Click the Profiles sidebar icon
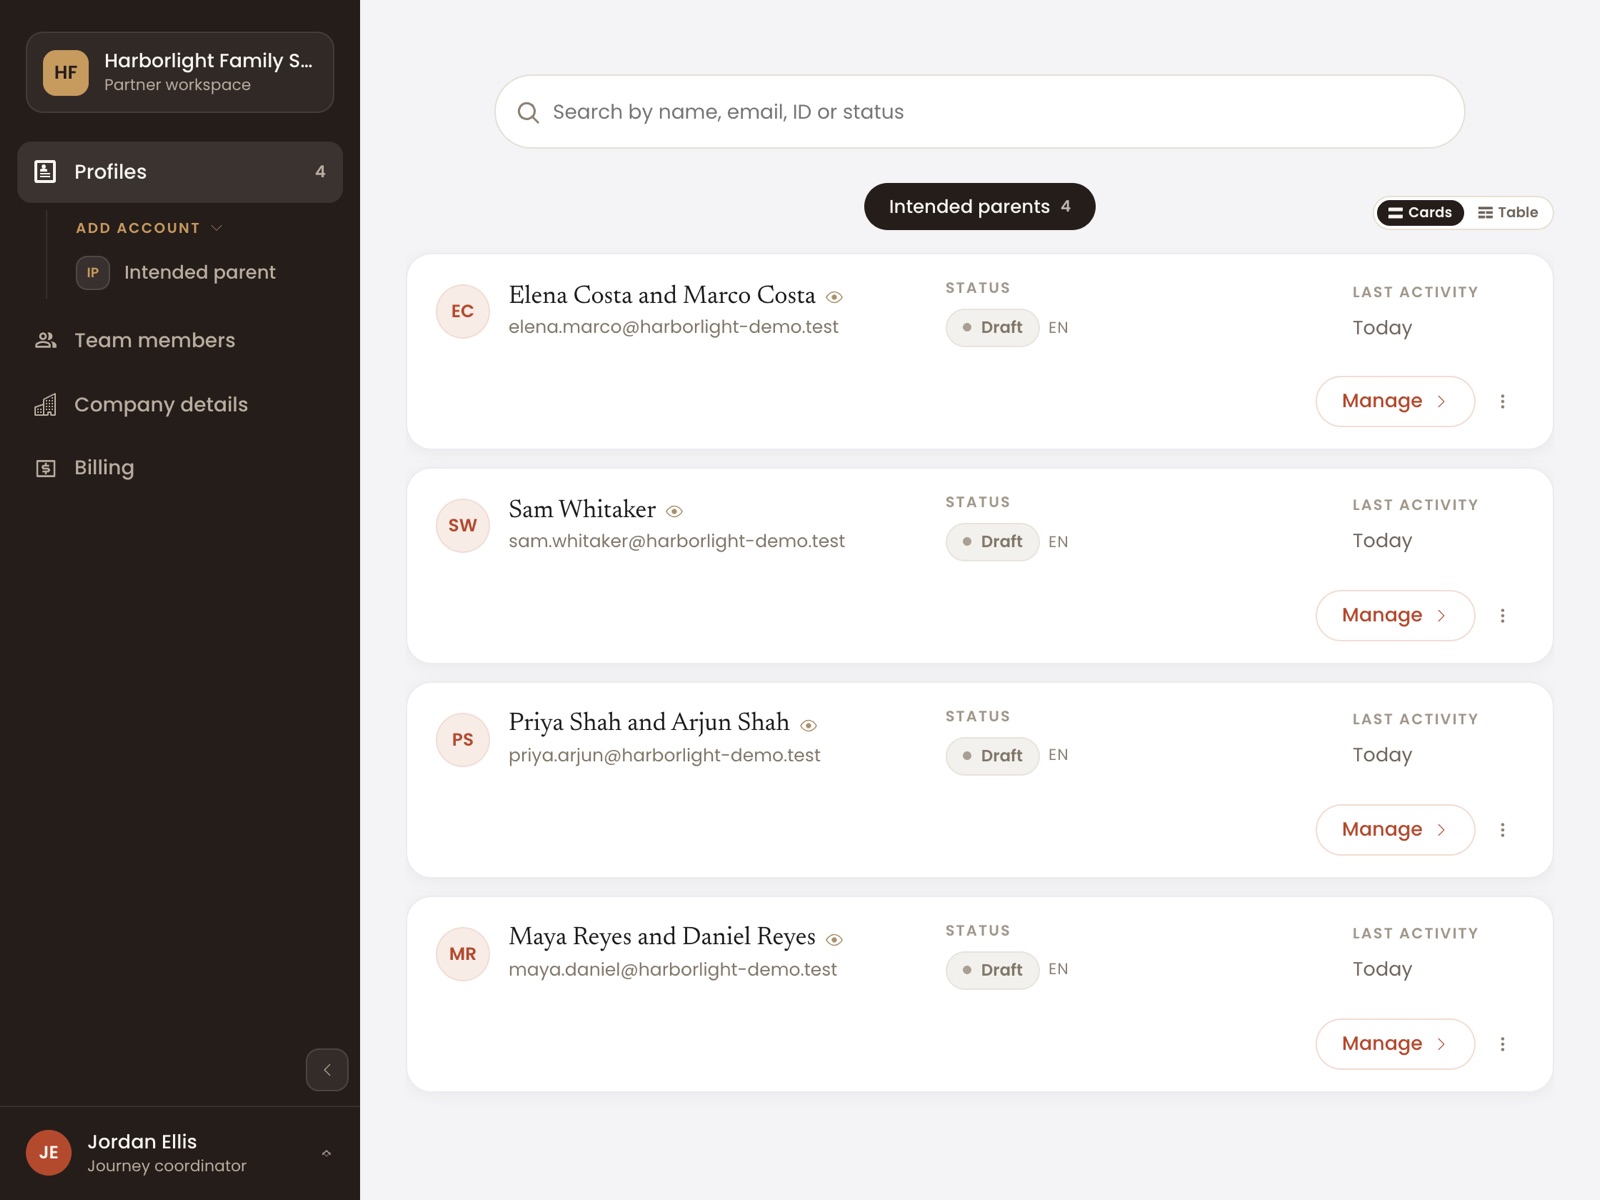This screenshot has height=1200, width=1600. click(x=45, y=172)
